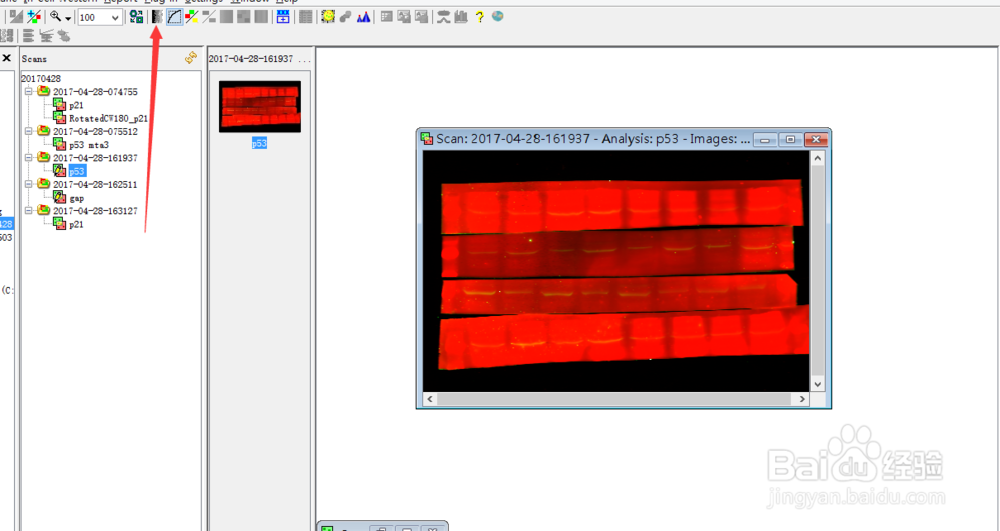Collapse the 2017-04-28-074755 scan node
The width and height of the screenshot is (1000, 531).
pos(28,92)
